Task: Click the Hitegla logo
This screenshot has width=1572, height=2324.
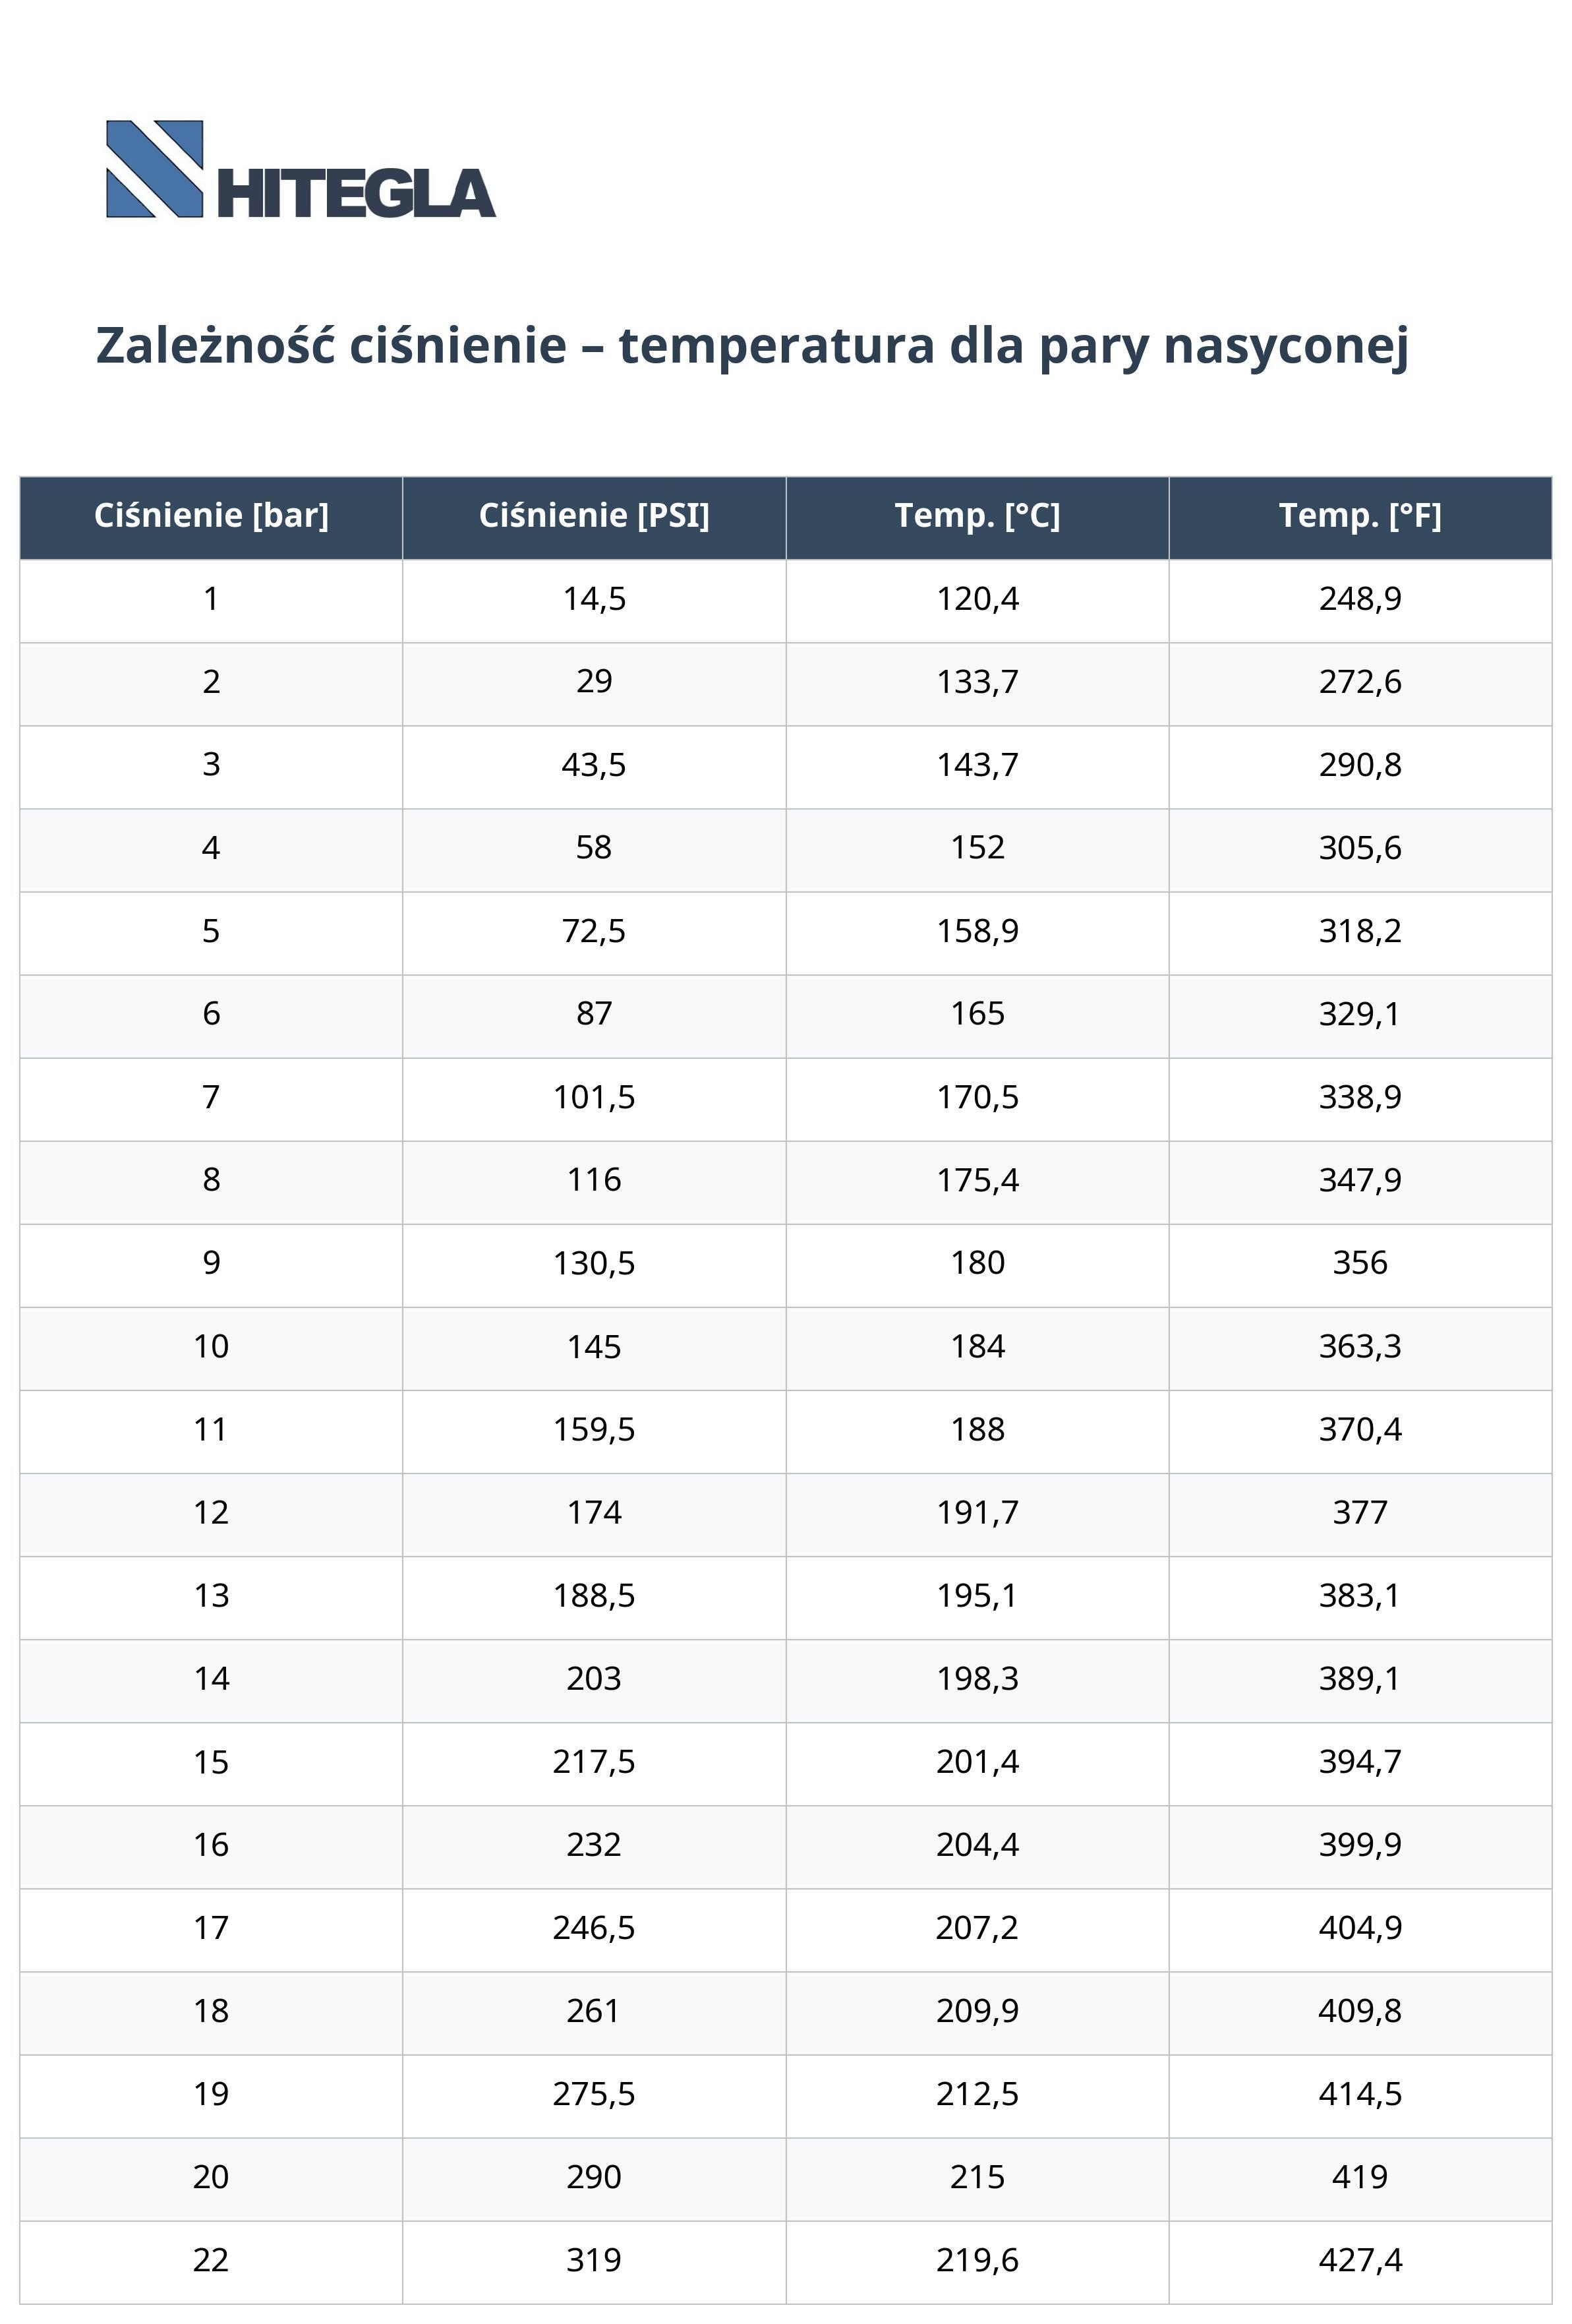Action: click(300, 170)
